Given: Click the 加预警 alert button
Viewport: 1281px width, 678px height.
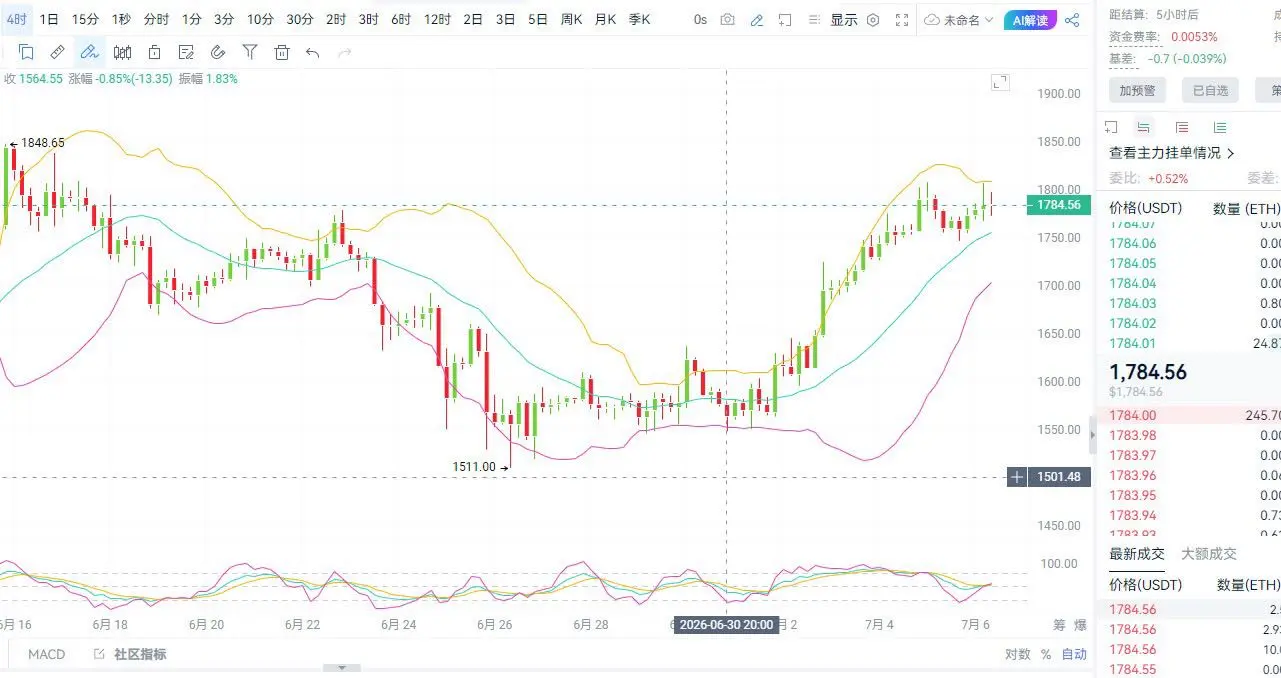Looking at the screenshot, I should (1137, 90).
